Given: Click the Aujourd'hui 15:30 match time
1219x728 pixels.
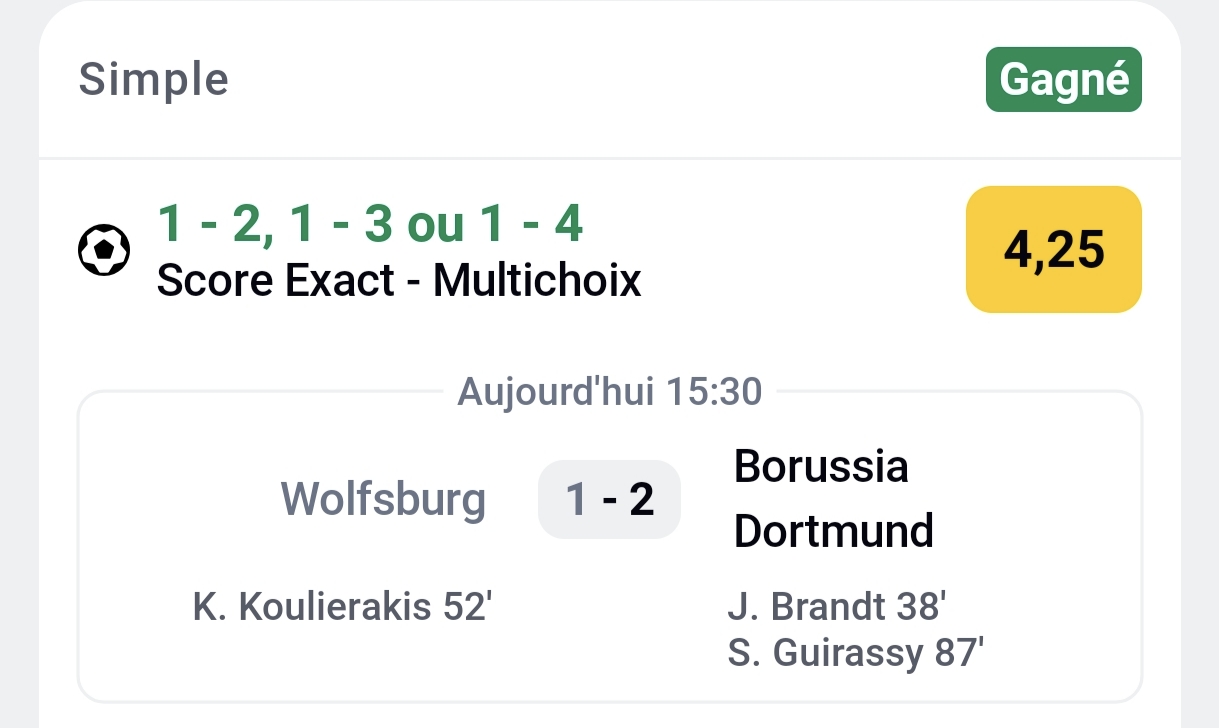Looking at the screenshot, I should (x=609, y=392).
